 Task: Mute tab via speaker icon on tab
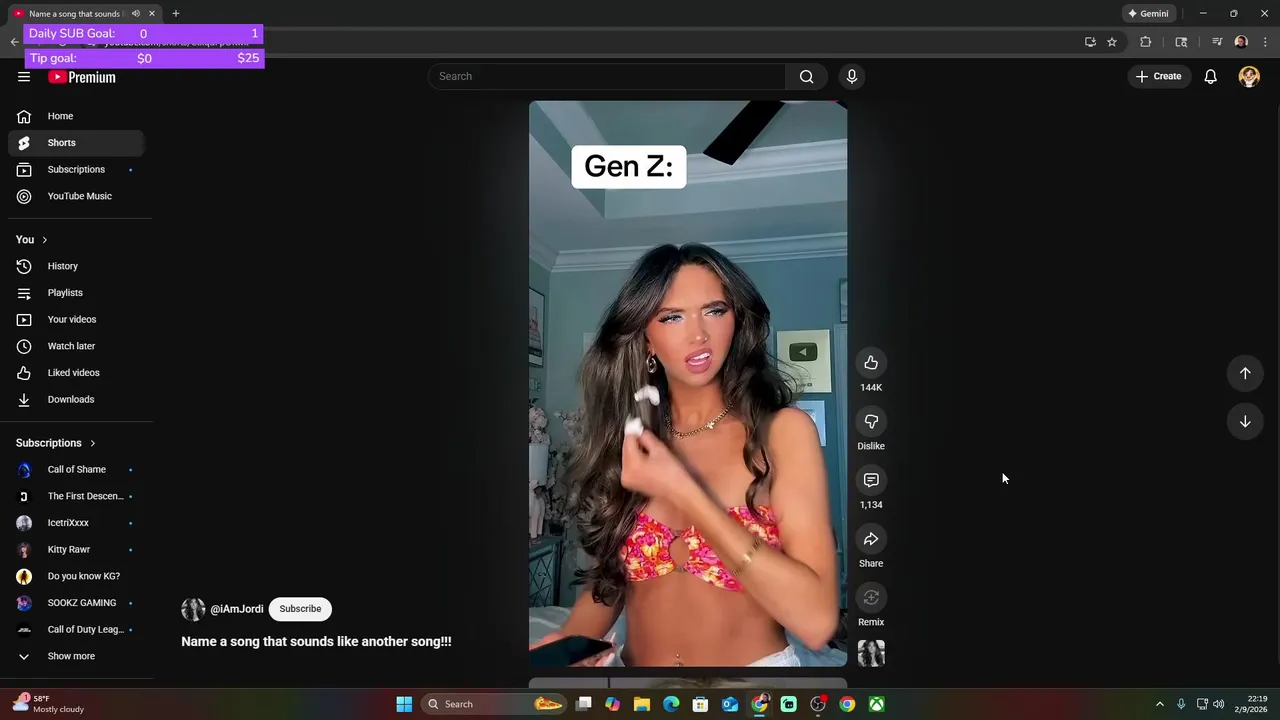pyautogui.click(x=135, y=14)
